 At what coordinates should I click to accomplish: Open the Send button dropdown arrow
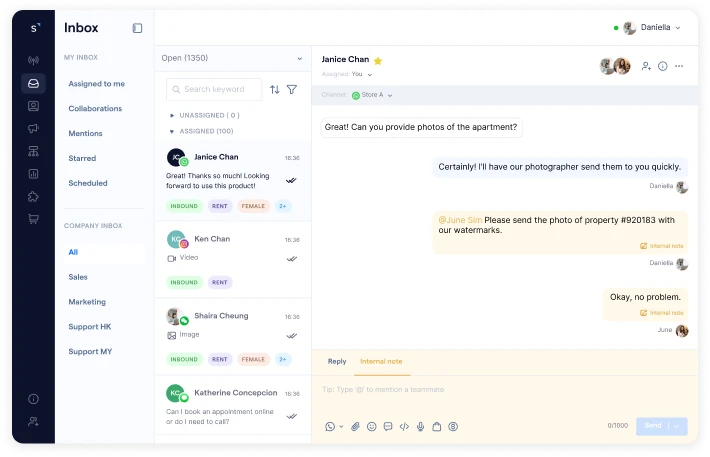pyautogui.click(x=677, y=426)
